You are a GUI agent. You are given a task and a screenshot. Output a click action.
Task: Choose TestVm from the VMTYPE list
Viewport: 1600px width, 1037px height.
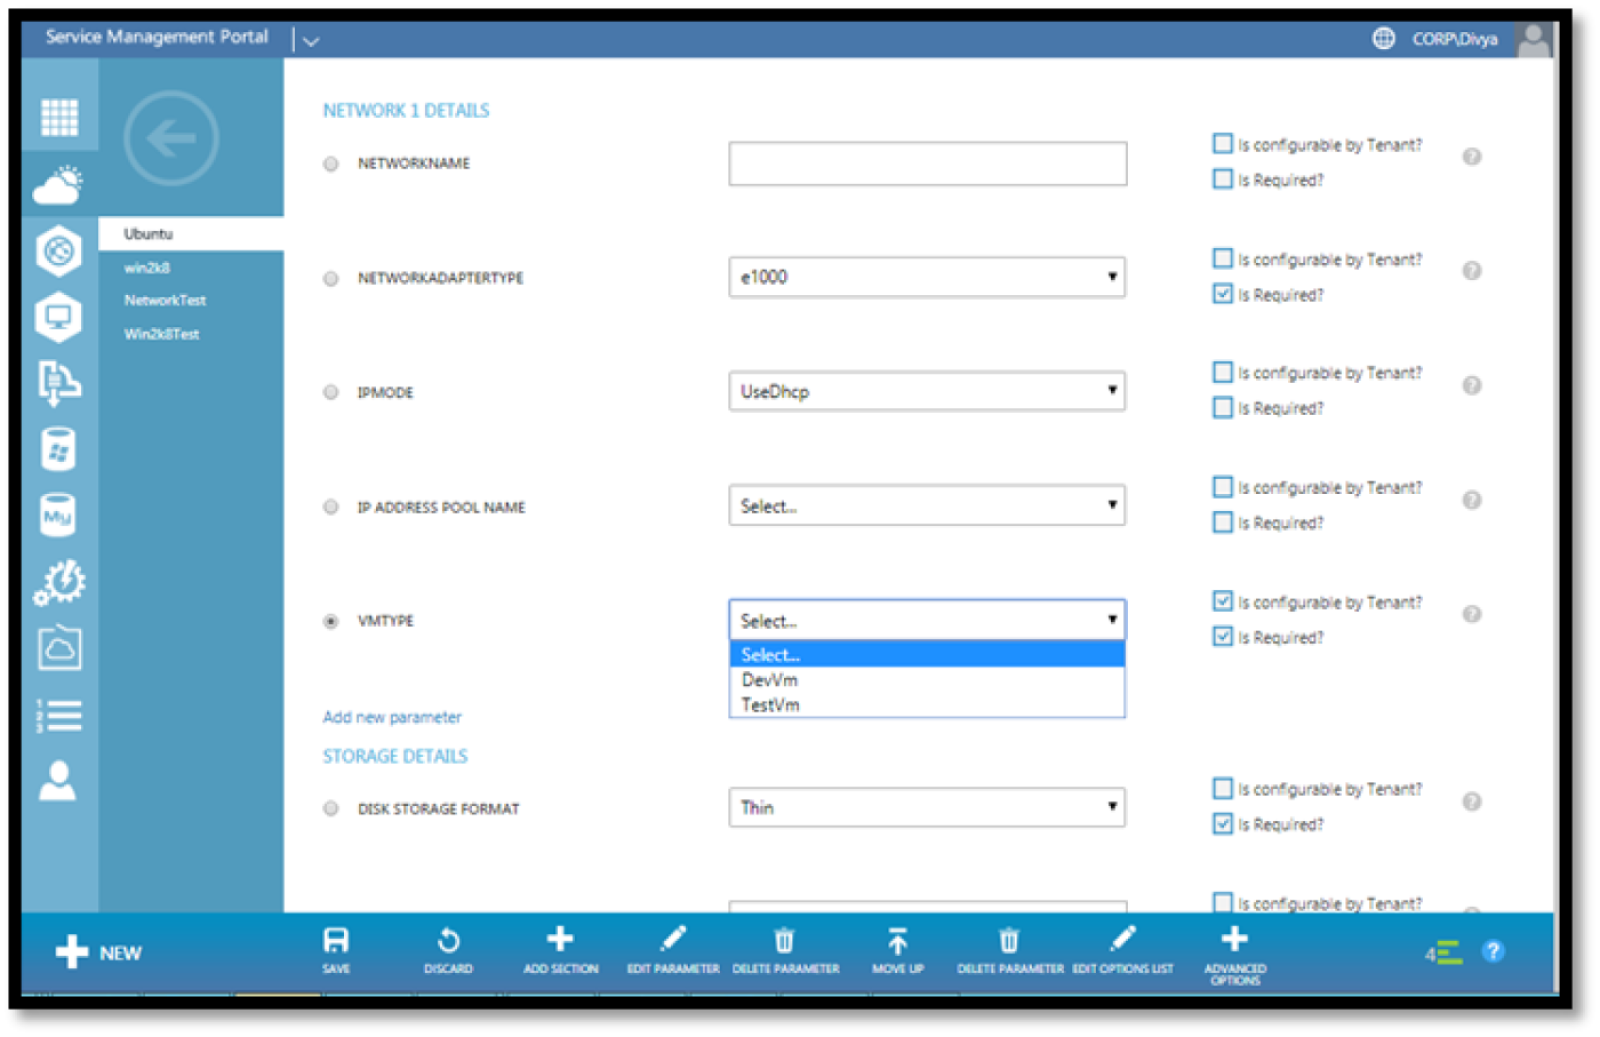point(770,705)
